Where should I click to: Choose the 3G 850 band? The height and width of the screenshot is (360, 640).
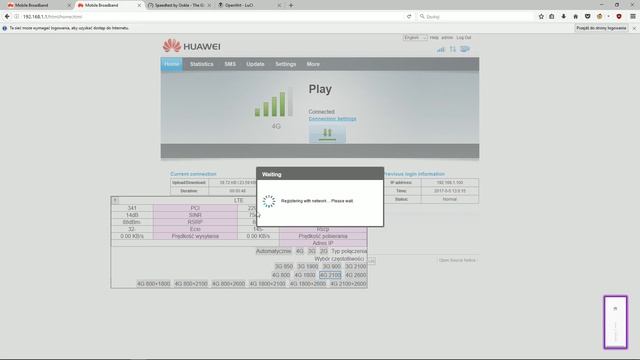[x=284, y=266]
